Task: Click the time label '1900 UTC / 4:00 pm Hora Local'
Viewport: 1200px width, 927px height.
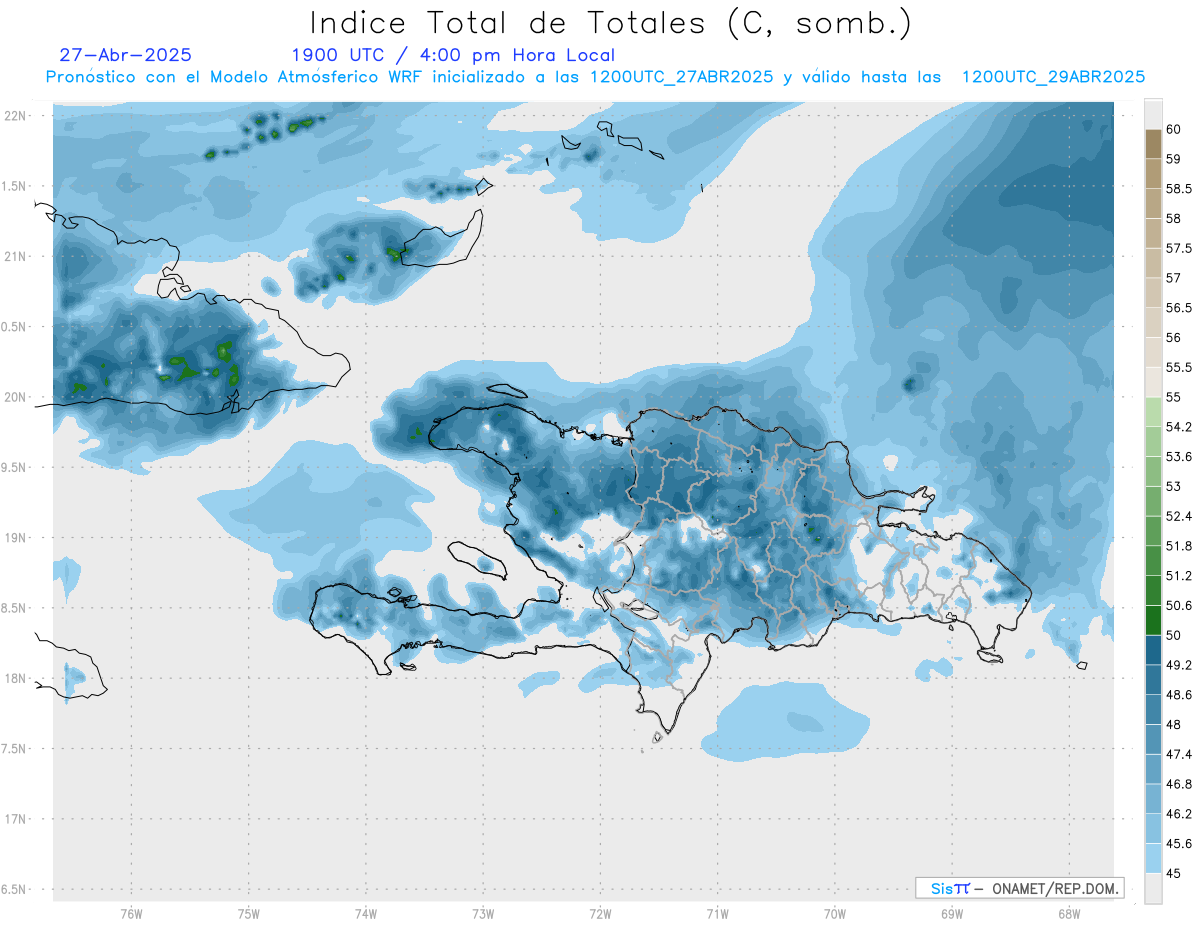Action: tap(453, 56)
